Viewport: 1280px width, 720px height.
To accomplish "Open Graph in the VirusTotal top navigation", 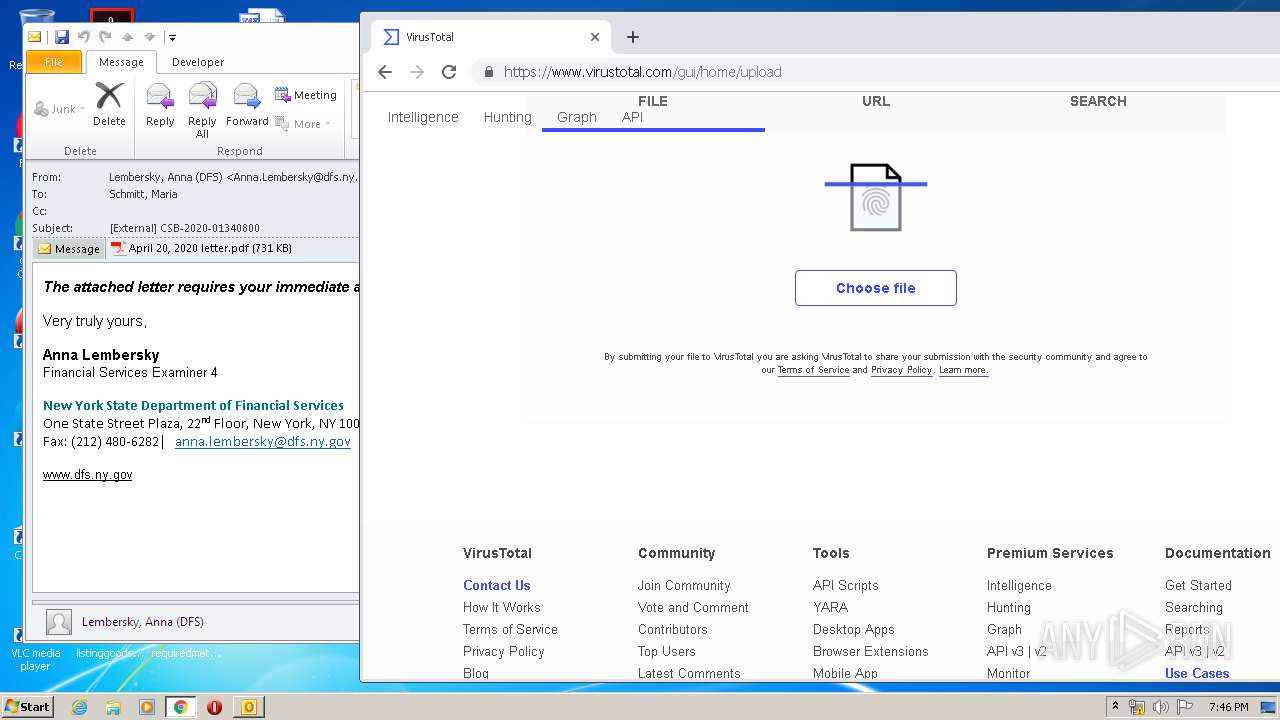I will pyautogui.click(x=577, y=117).
